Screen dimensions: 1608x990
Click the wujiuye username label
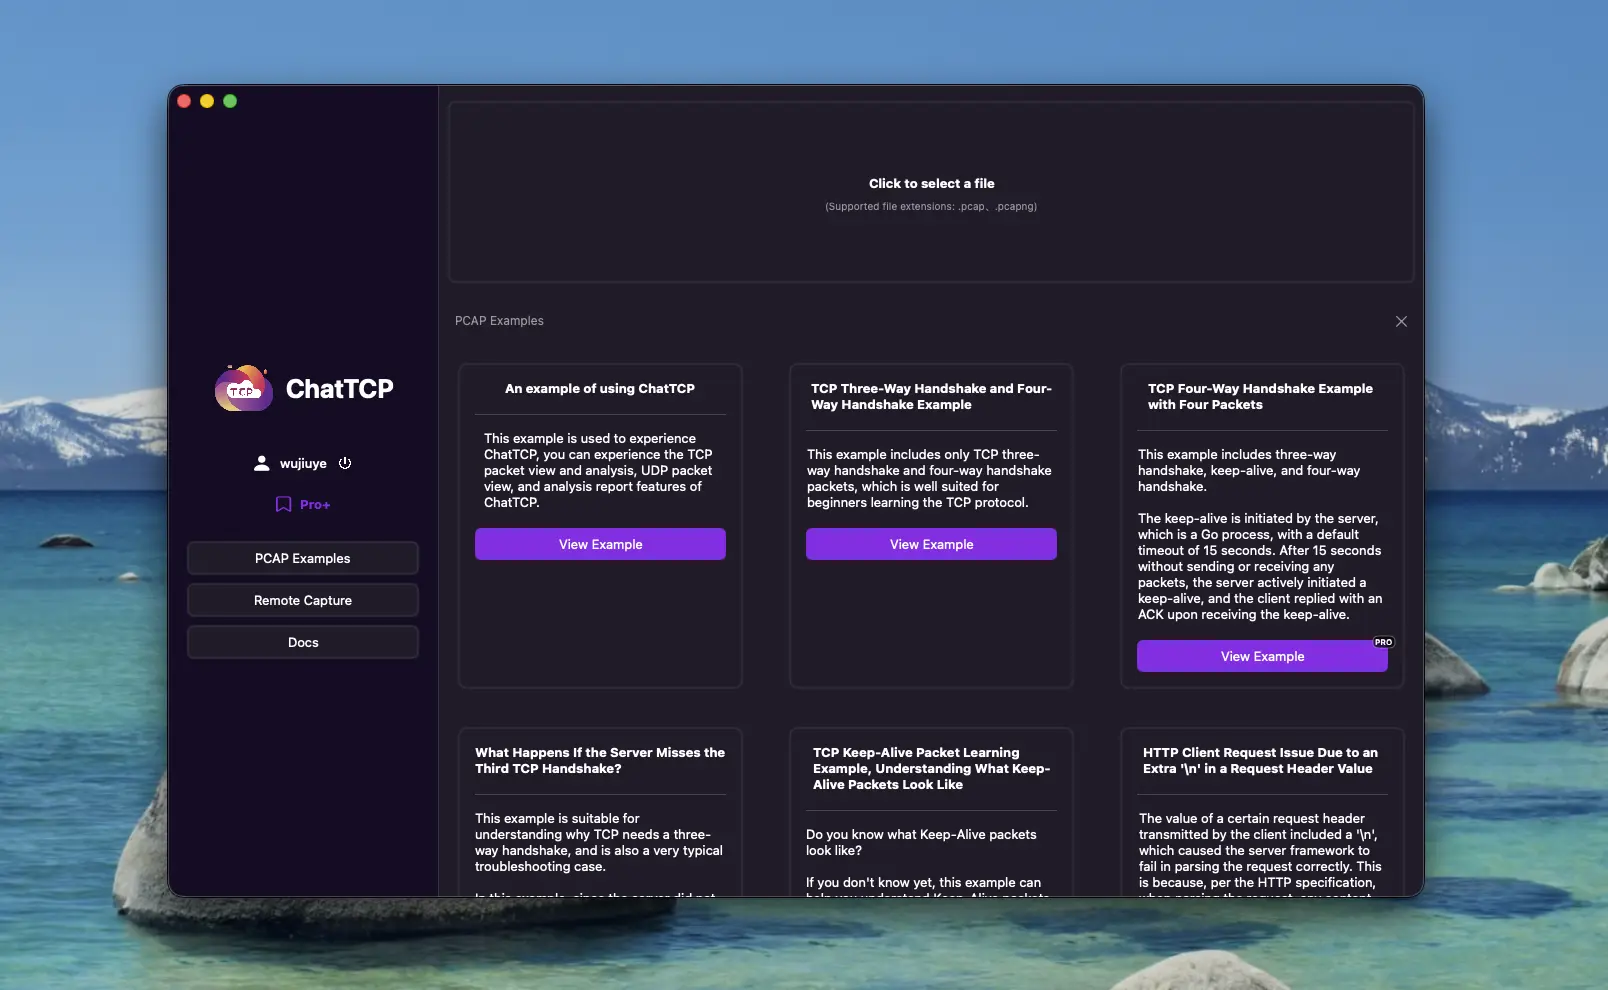(303, 464)
